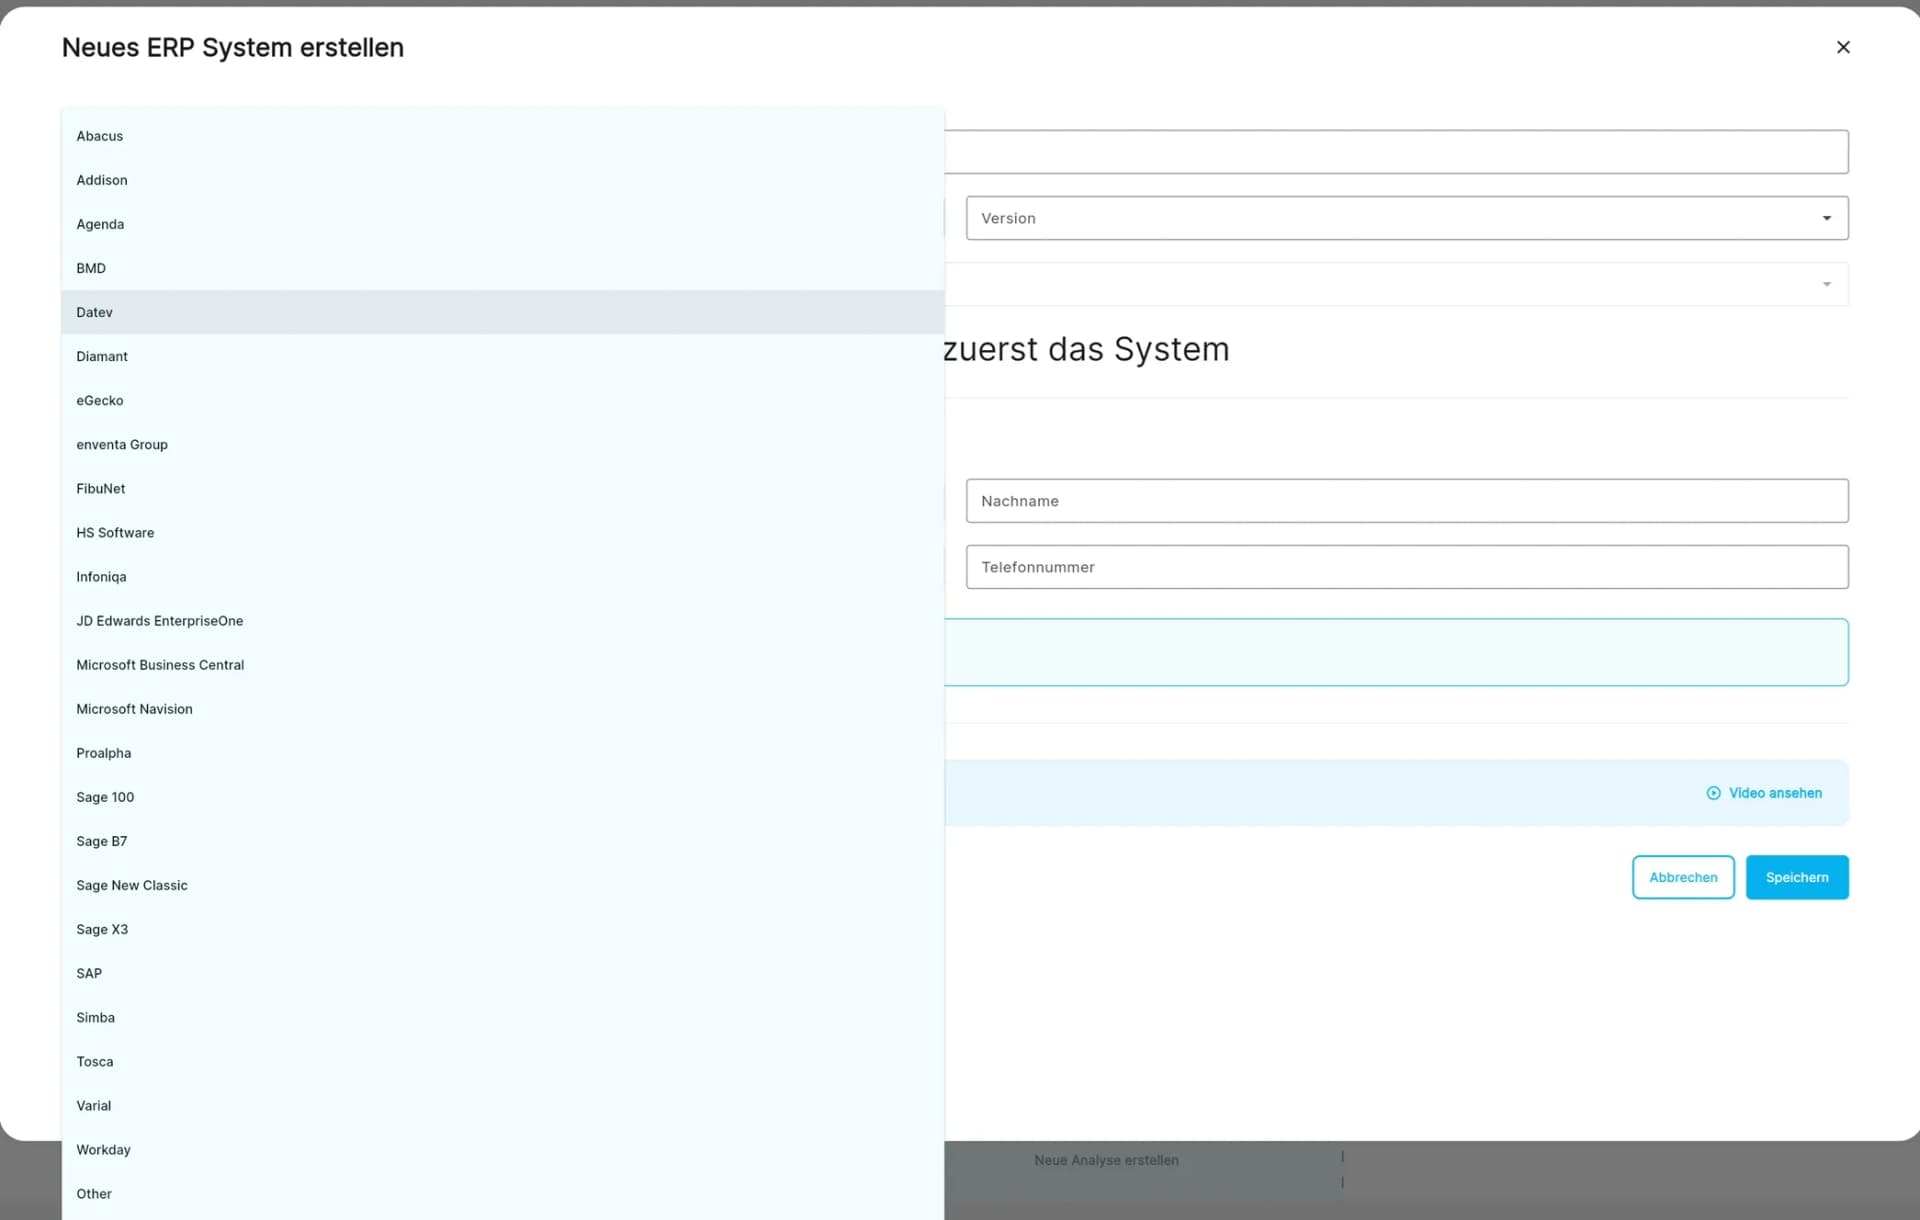Image resolution: width=1920 pixels, height=1220 pixels.
Task: Select SAP as the ERP system
Action: (503, 972)
